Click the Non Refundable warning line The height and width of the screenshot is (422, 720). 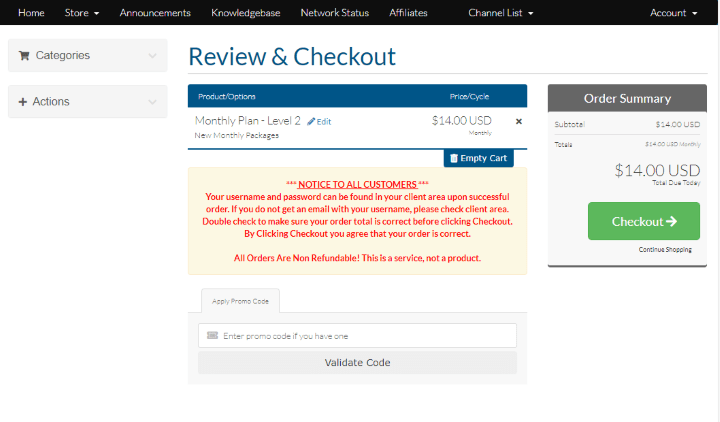[357, 258]
